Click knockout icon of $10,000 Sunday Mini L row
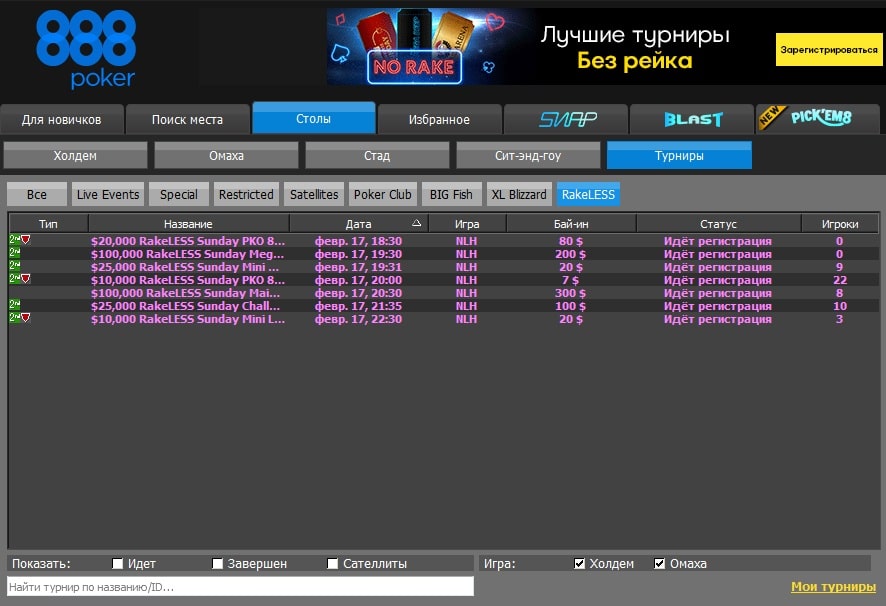This screenshot has height=606, width=886. (x=25, y=318)
